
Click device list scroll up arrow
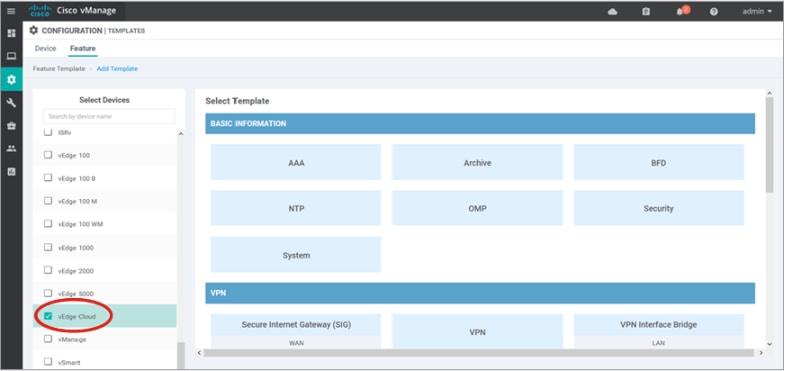(x=181, y=133)
